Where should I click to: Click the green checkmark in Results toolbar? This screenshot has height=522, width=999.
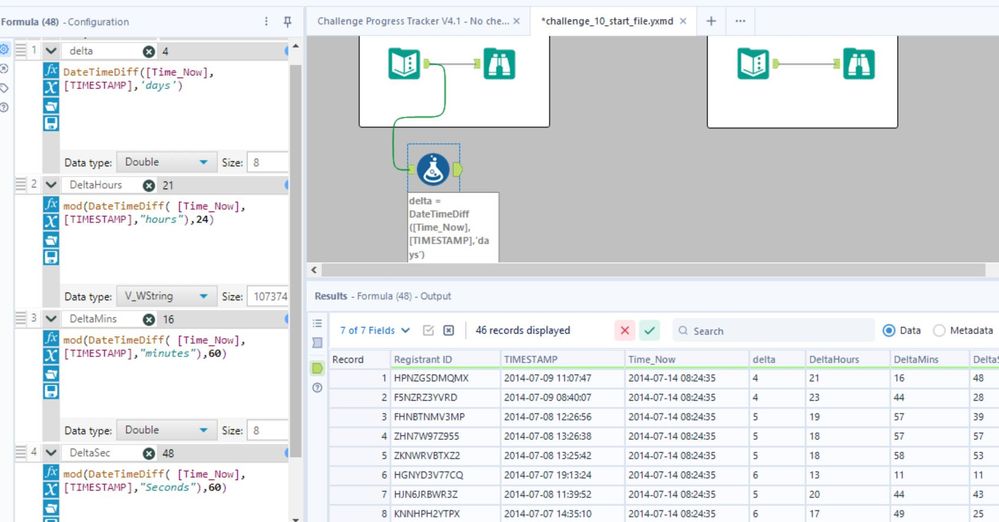(x=650, y=330)
